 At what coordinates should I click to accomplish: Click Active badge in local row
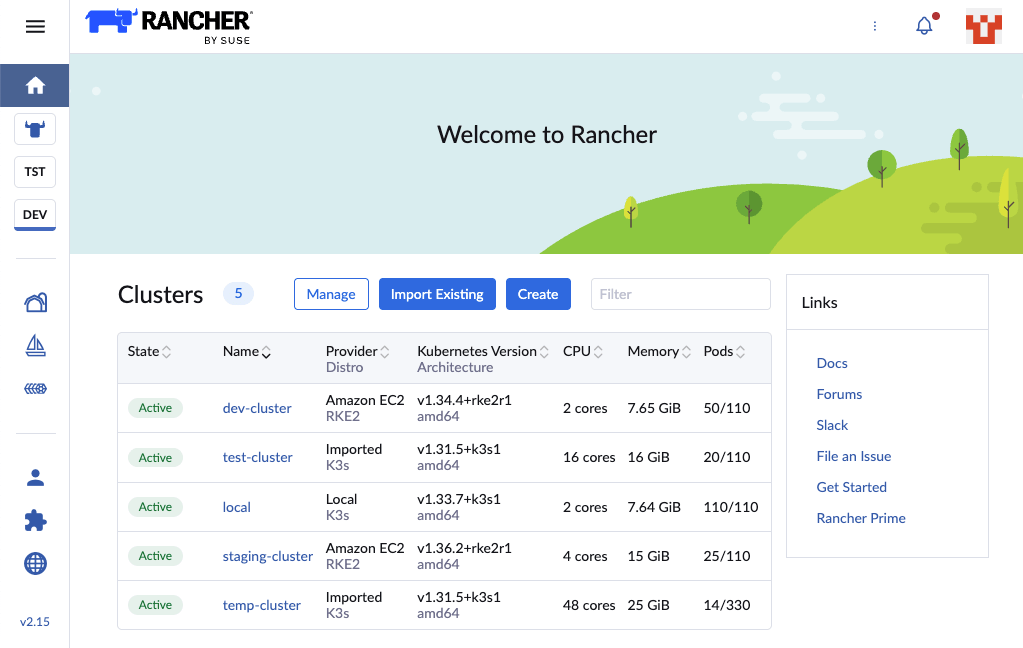(155, 507)
